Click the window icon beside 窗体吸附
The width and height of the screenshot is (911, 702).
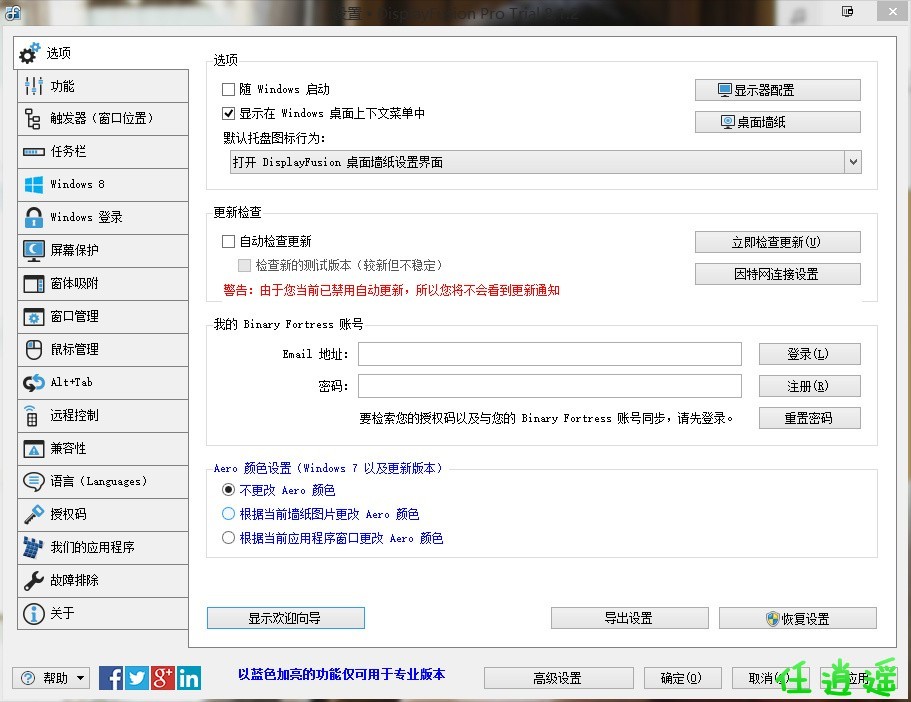click(34, 284)
